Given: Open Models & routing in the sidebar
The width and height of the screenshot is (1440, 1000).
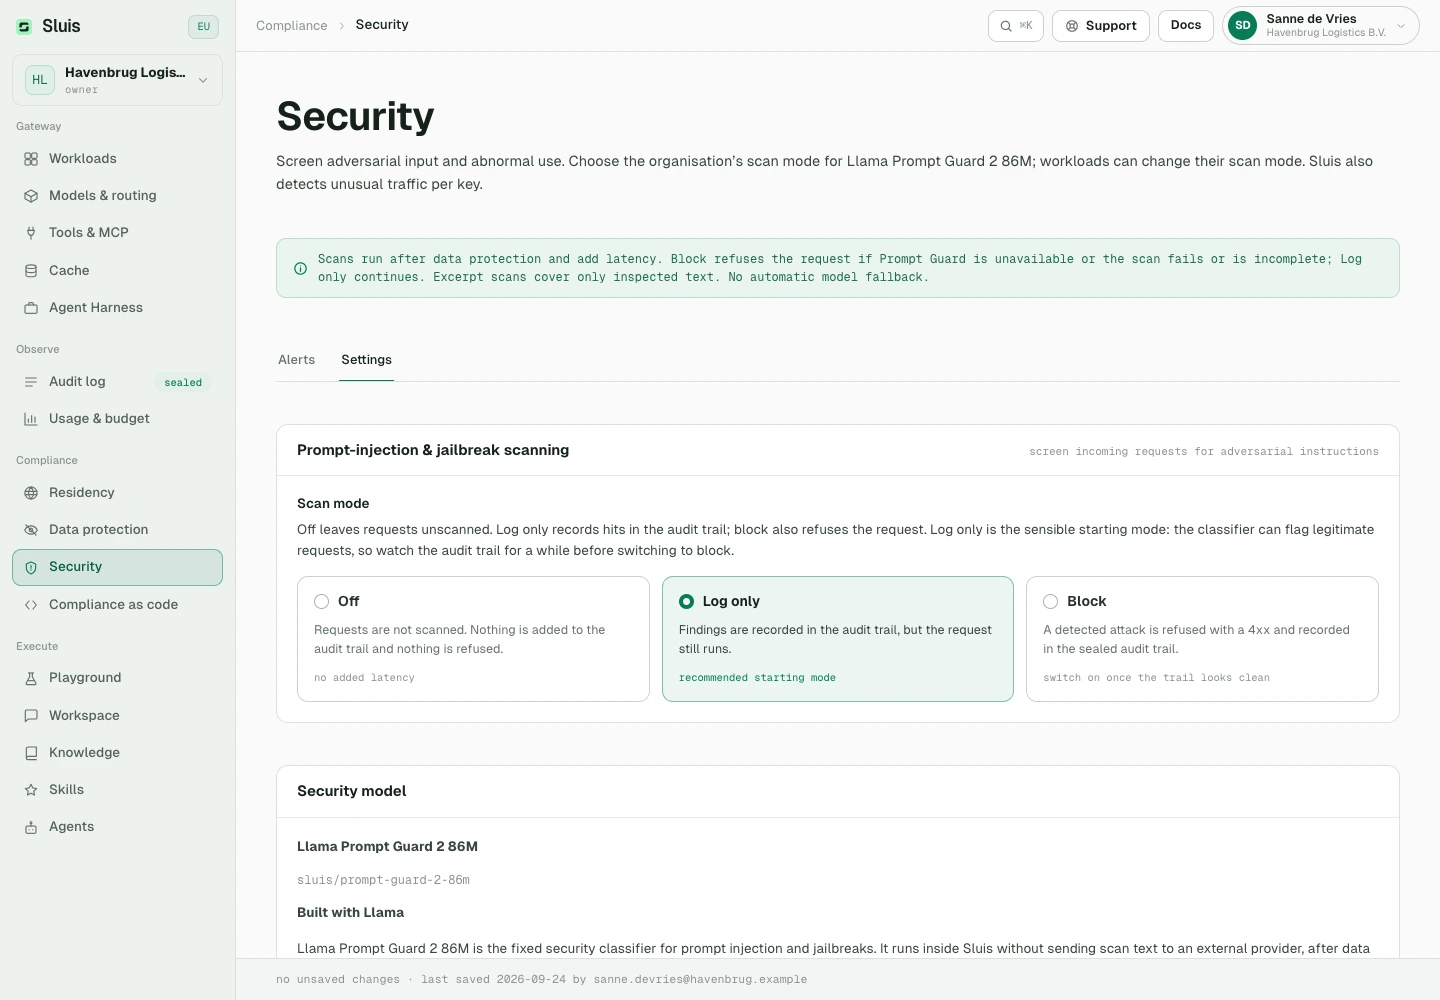Looking at the screenshot, I should [117, 196].
